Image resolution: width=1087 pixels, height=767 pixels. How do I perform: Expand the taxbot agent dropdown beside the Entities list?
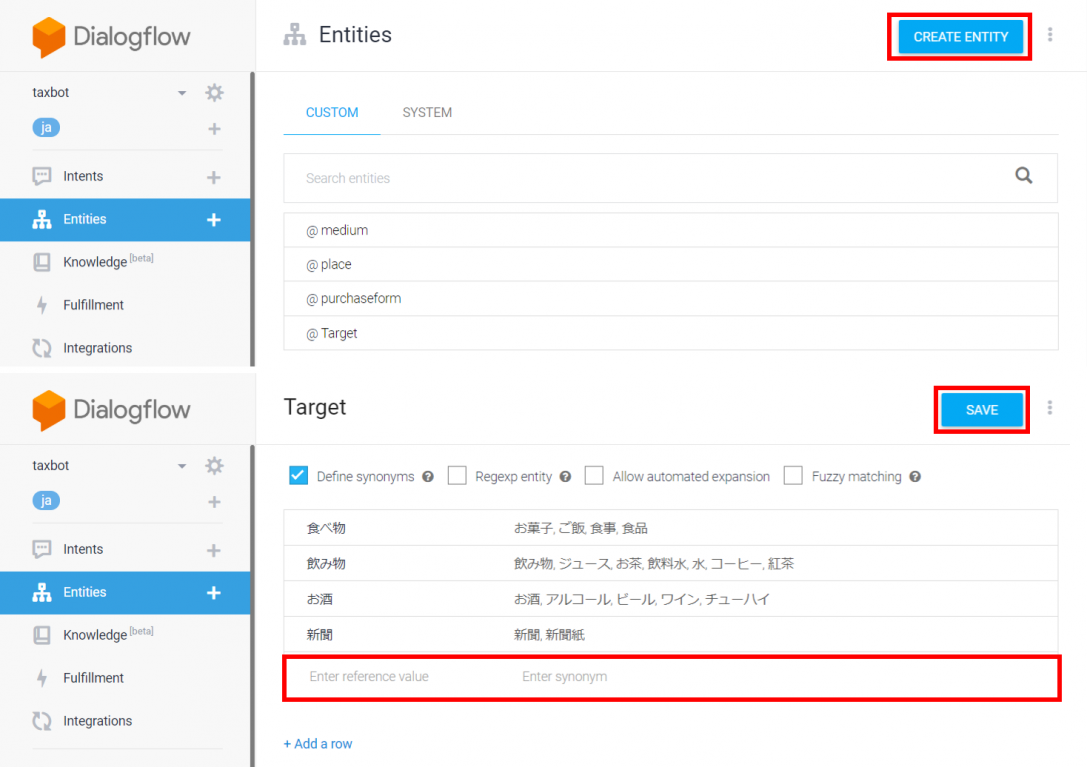(x=182, y=93)
